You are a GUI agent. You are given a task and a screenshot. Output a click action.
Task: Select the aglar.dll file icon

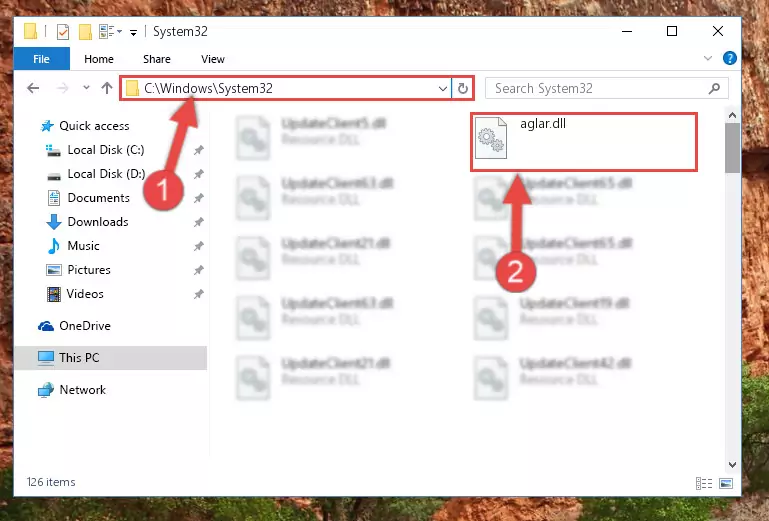(x=491, y=138)
